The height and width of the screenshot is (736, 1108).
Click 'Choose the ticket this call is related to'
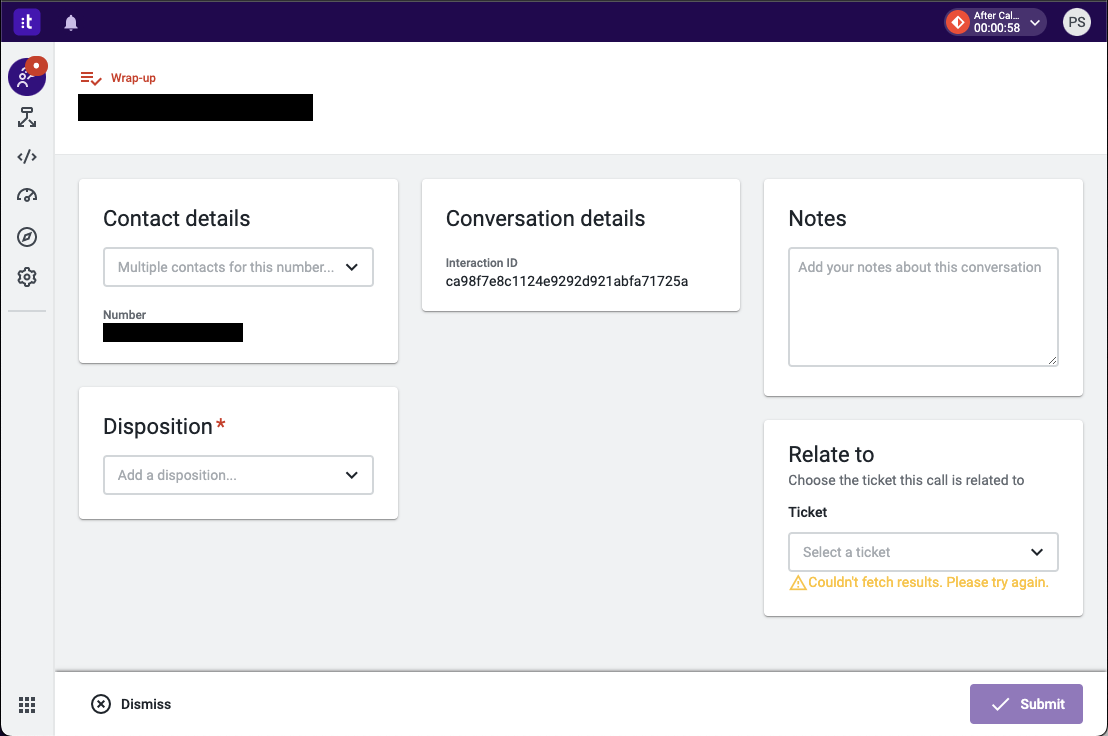906,480
